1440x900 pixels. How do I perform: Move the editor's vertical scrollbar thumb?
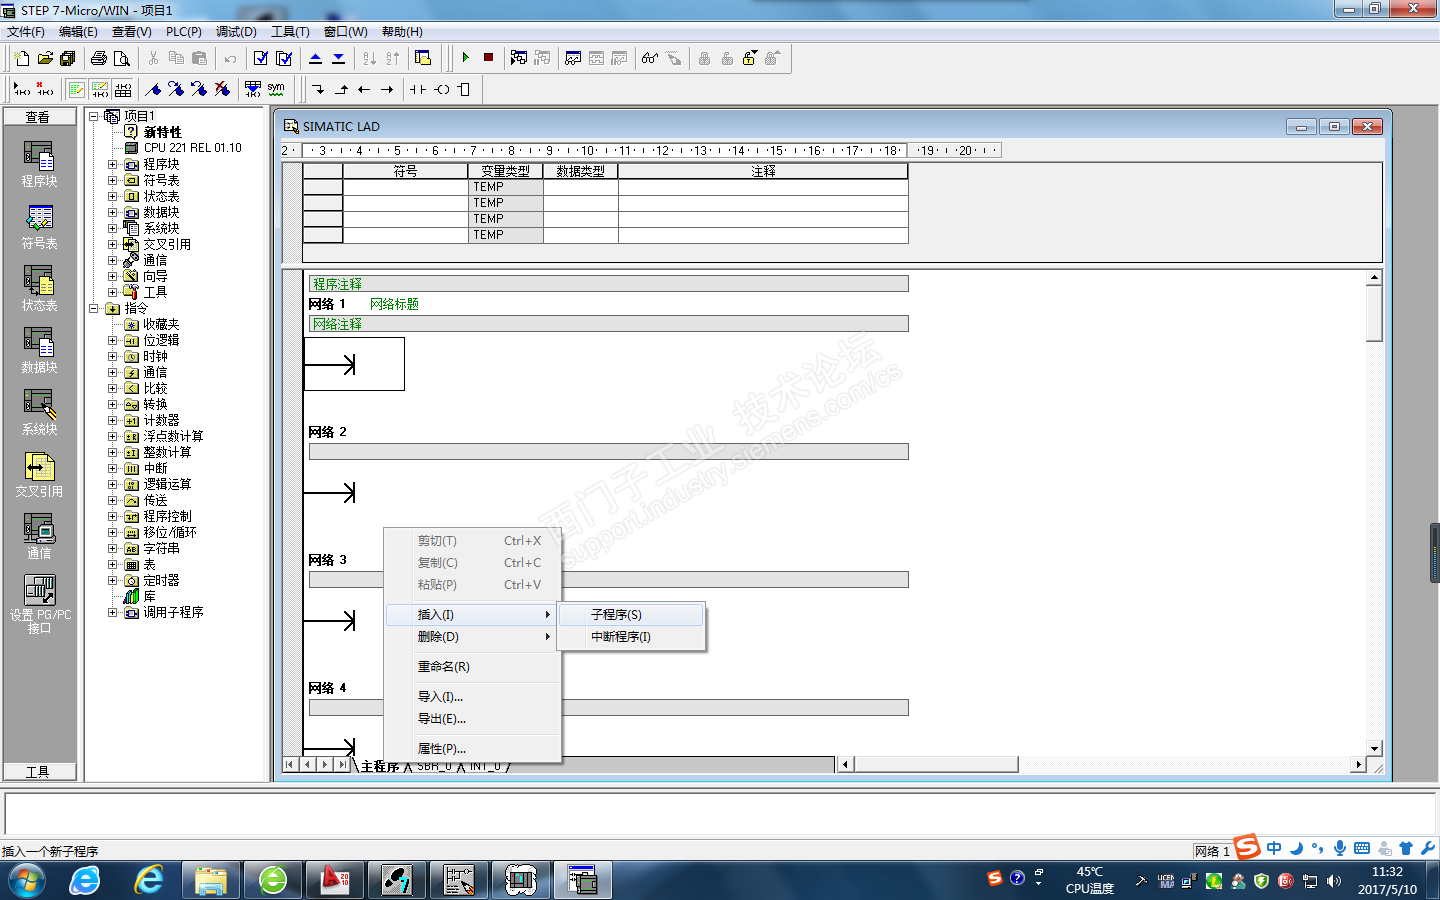pos(1374,313)
